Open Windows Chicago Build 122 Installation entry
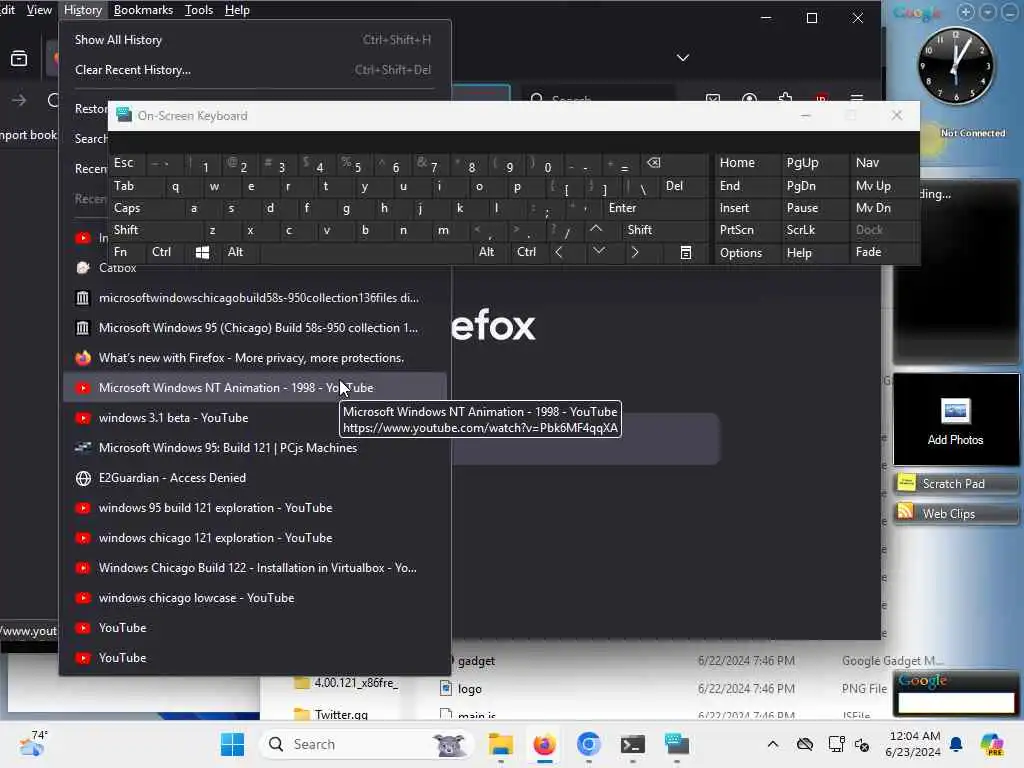 [x=255, y=568]
